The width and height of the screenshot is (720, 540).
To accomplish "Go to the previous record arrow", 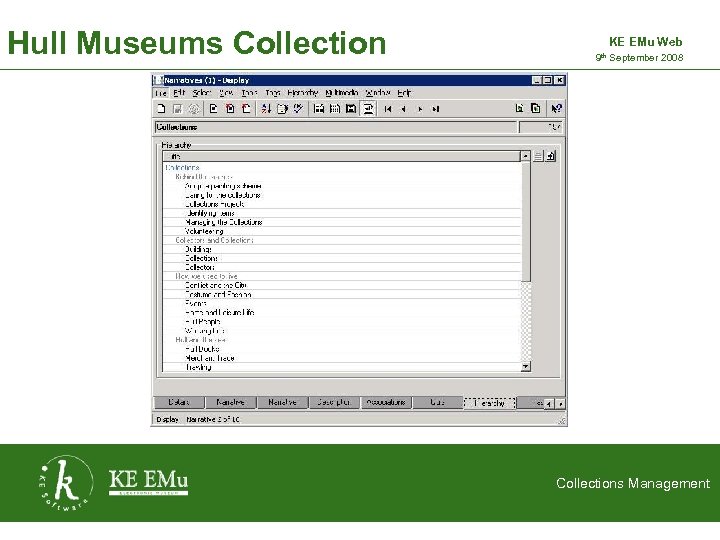I will pyautogui.click(x=404, y=109).
